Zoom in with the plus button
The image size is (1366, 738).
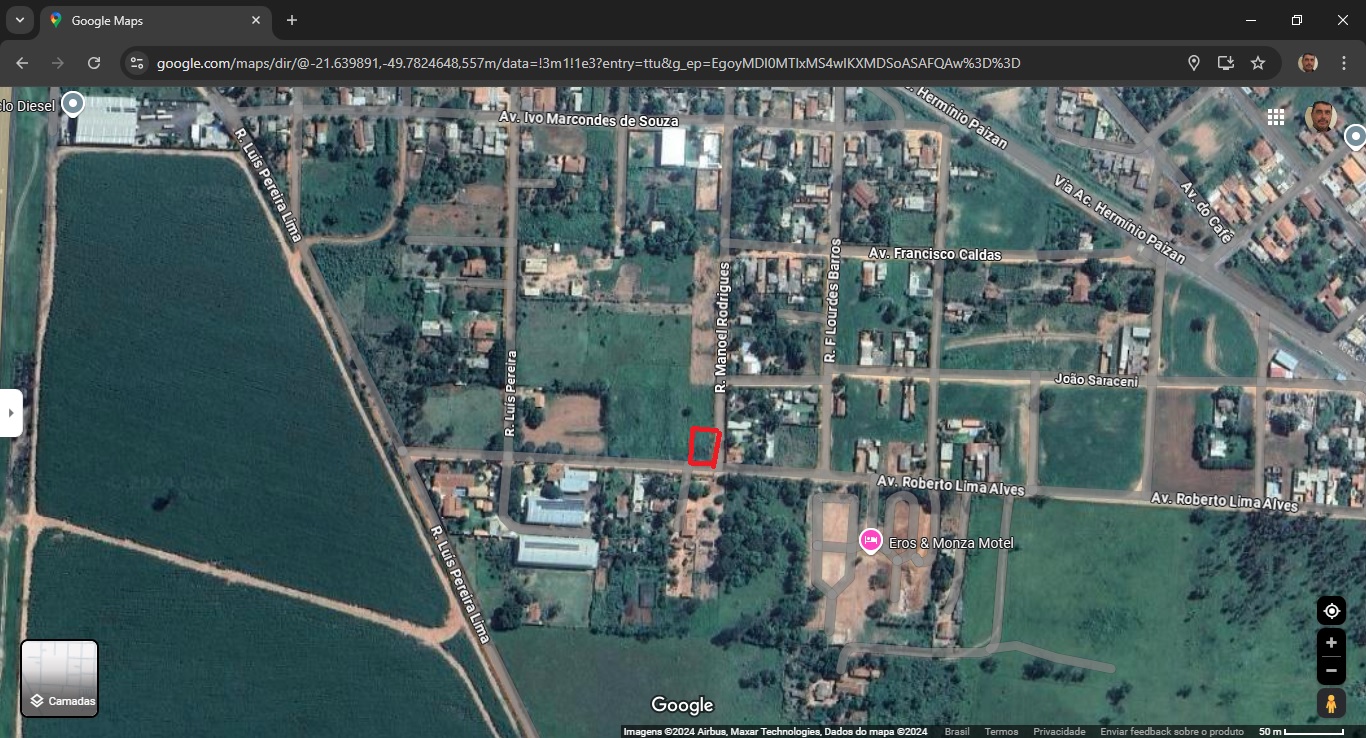click(x=1331, y=643)
